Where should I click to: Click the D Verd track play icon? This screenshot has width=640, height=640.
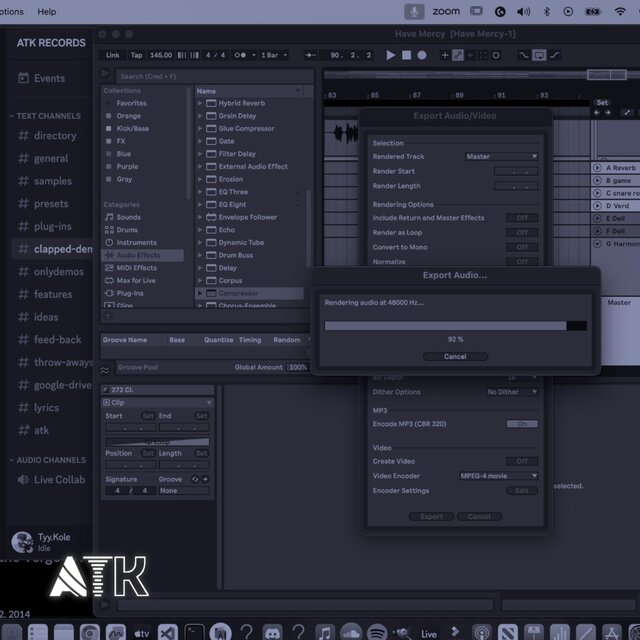597,206
